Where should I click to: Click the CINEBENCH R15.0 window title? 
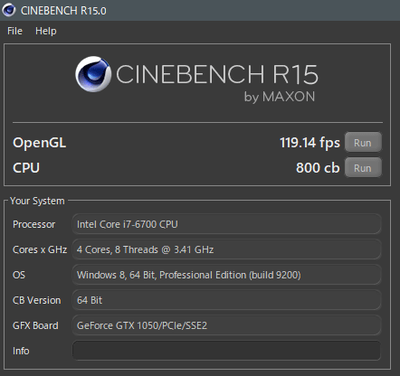point(64,11)
